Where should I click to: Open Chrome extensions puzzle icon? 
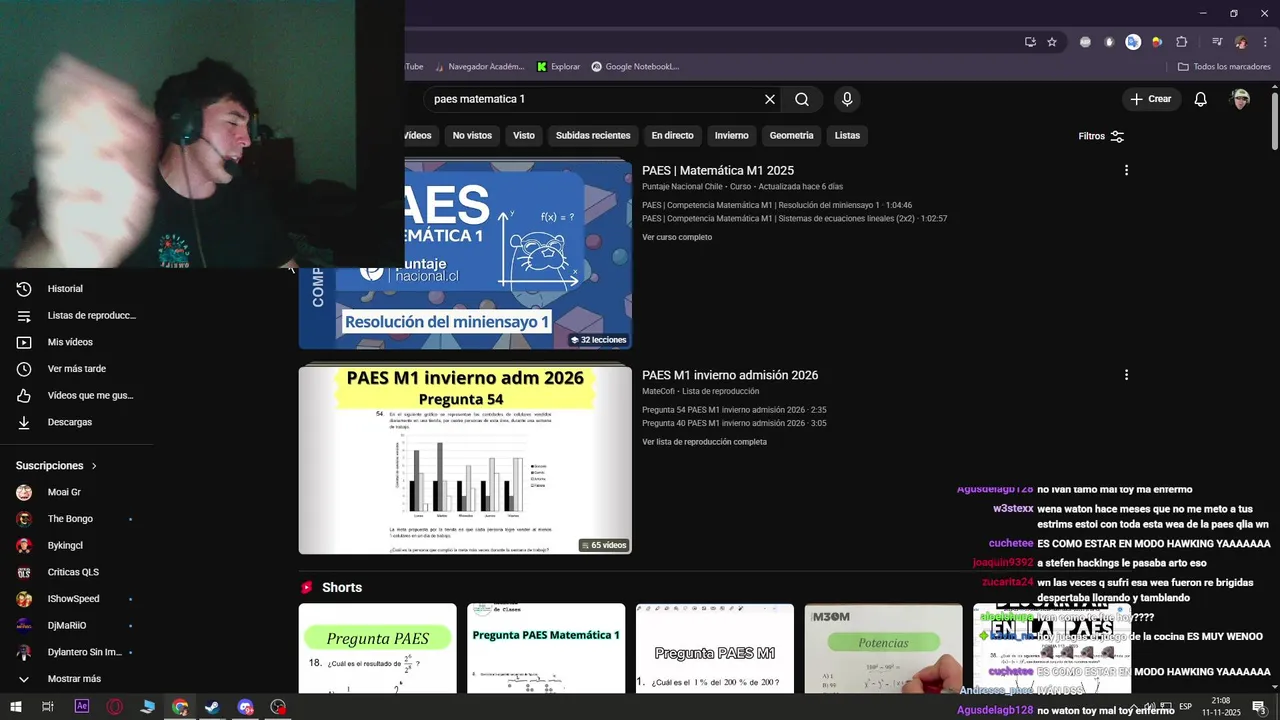[1181, 42]
